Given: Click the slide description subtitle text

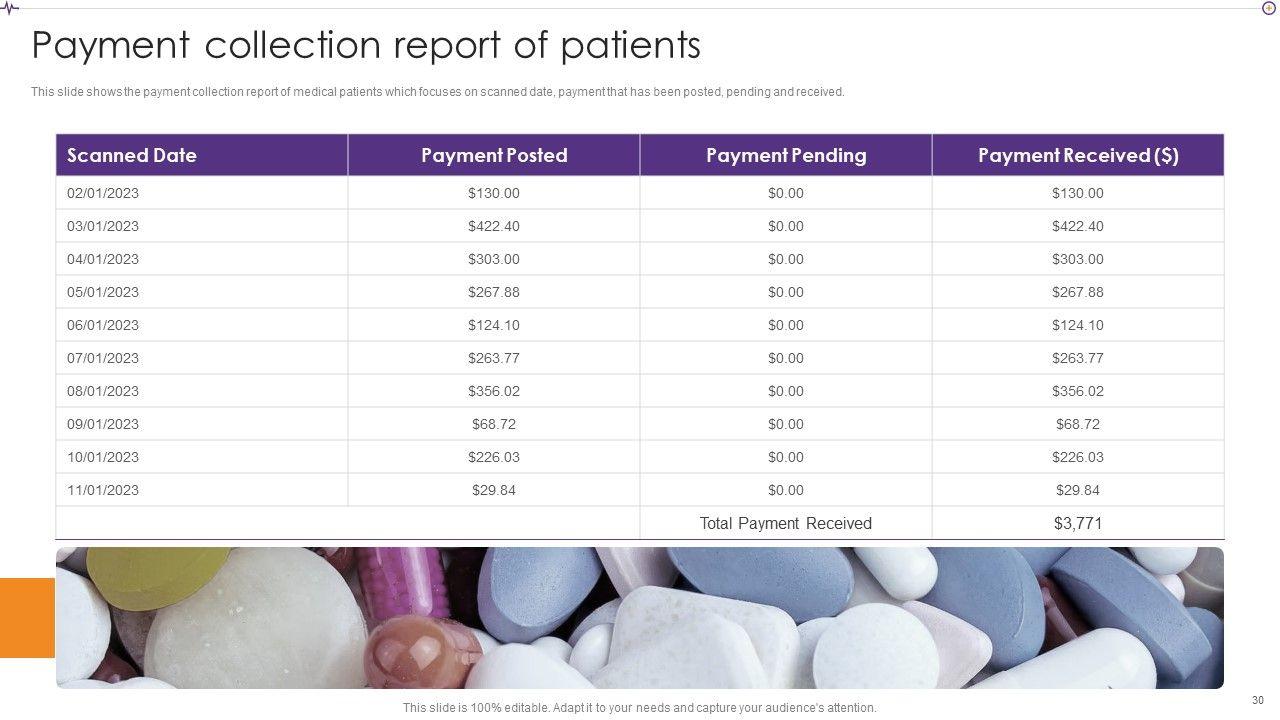Looking at the screenshot, I should [438, 92].
